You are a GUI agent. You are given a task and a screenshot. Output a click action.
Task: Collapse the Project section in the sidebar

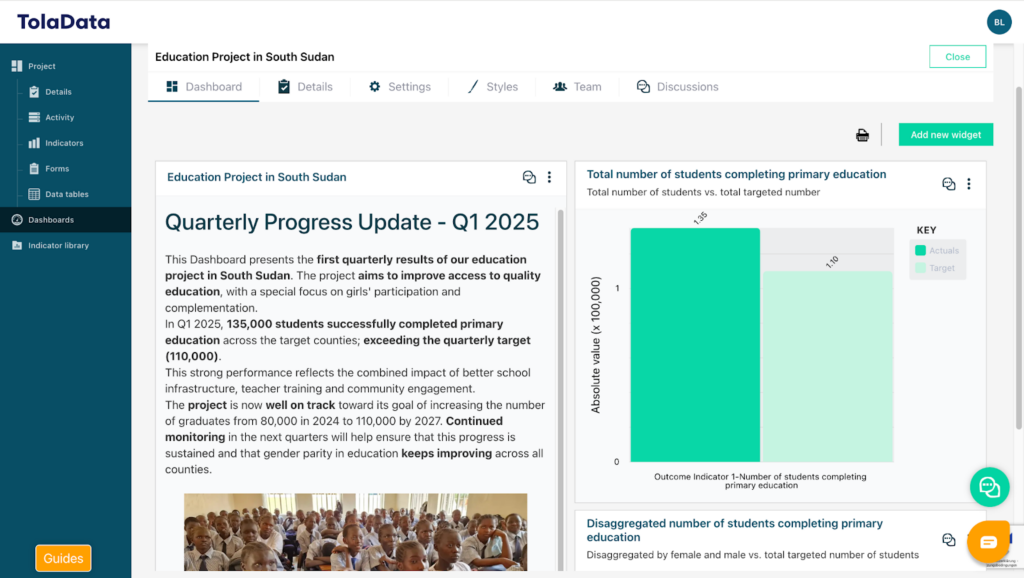point(42,66)
